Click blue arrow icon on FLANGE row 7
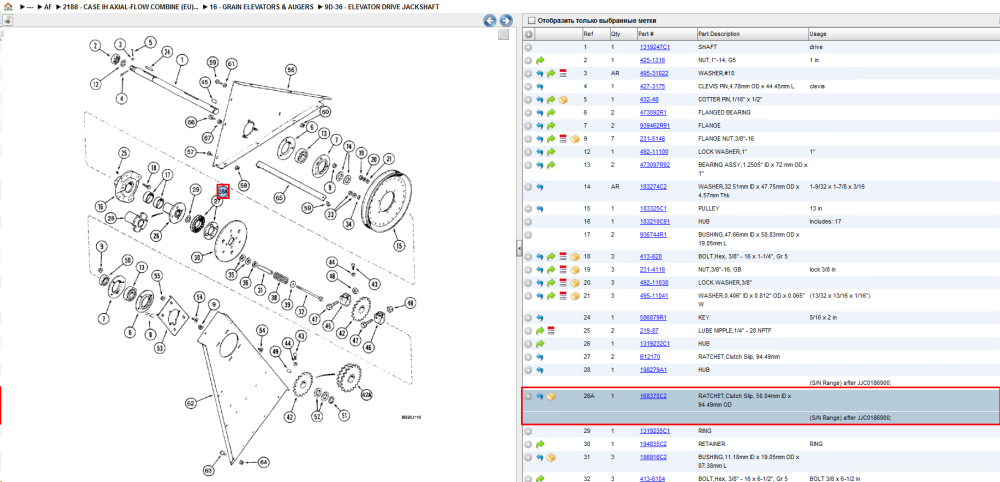The height and width of the screenshot is (482, 1000). coord(540,126)
